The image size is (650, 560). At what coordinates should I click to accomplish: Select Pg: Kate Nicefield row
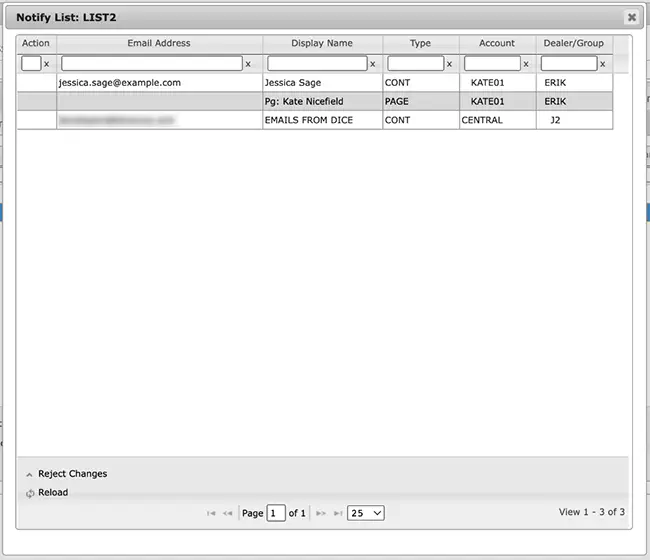pyautogui.click(x=315, y=102)
